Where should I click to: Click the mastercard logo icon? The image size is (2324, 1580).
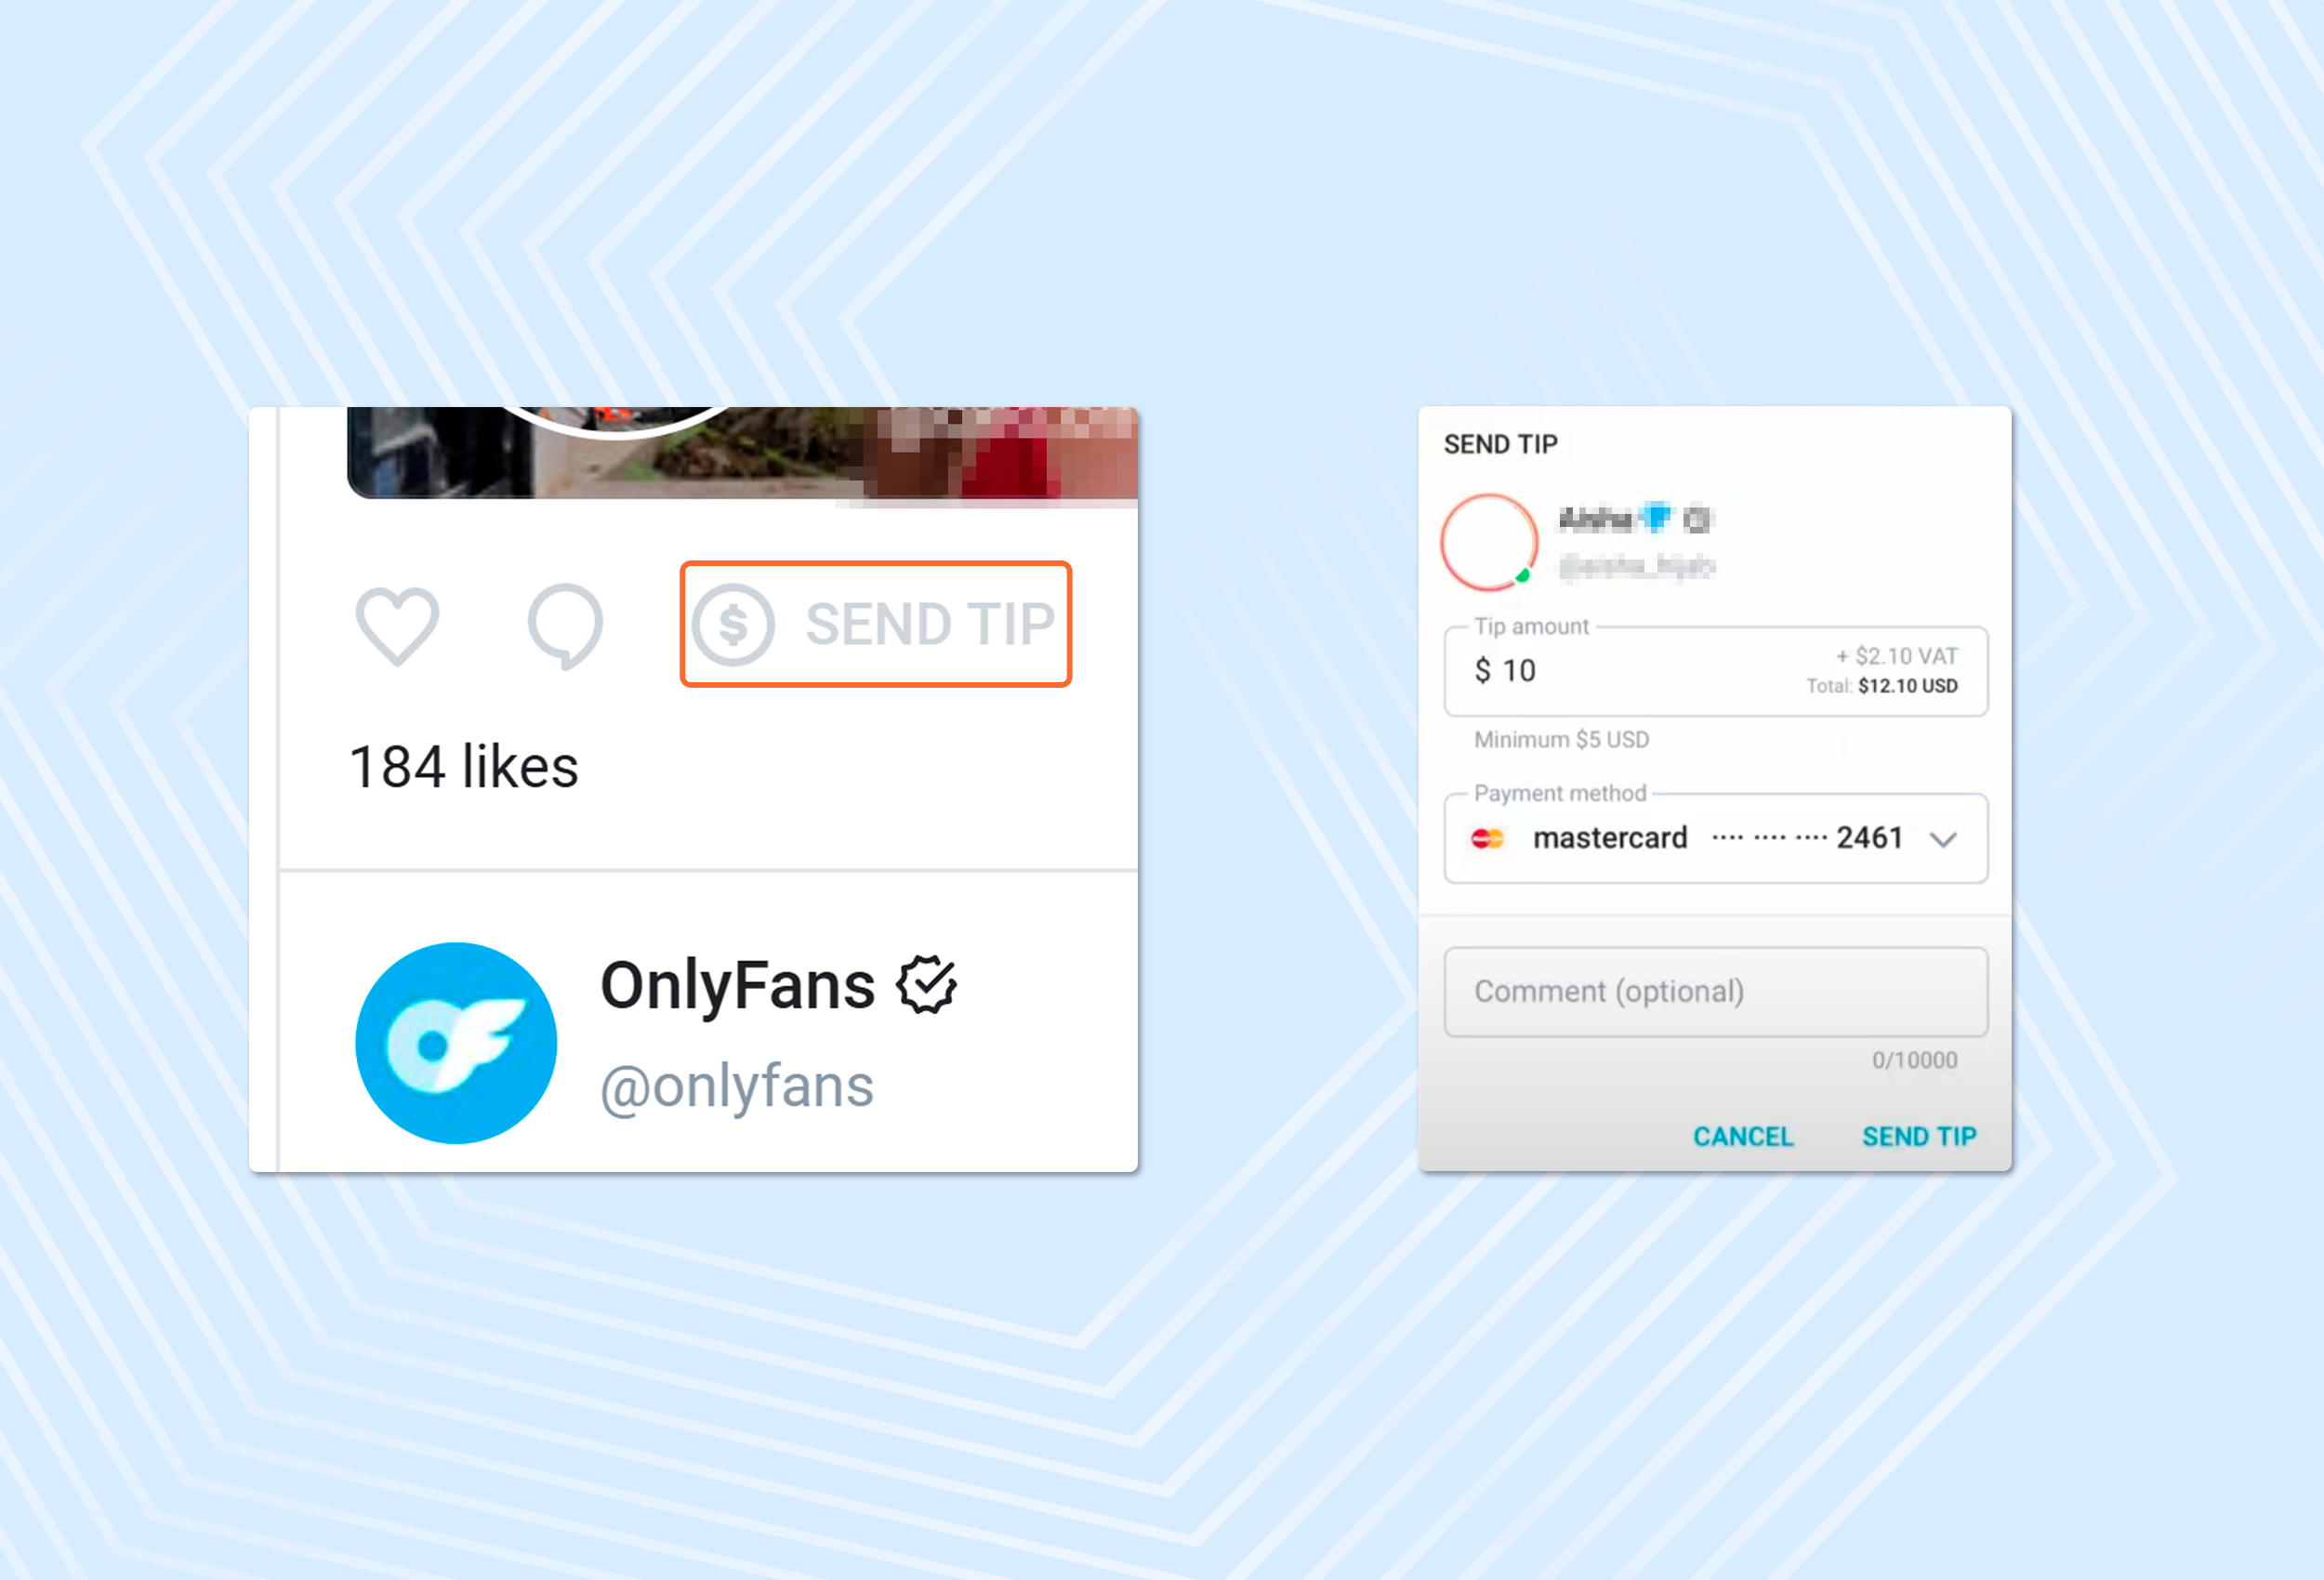click(x=1488, y=838)
